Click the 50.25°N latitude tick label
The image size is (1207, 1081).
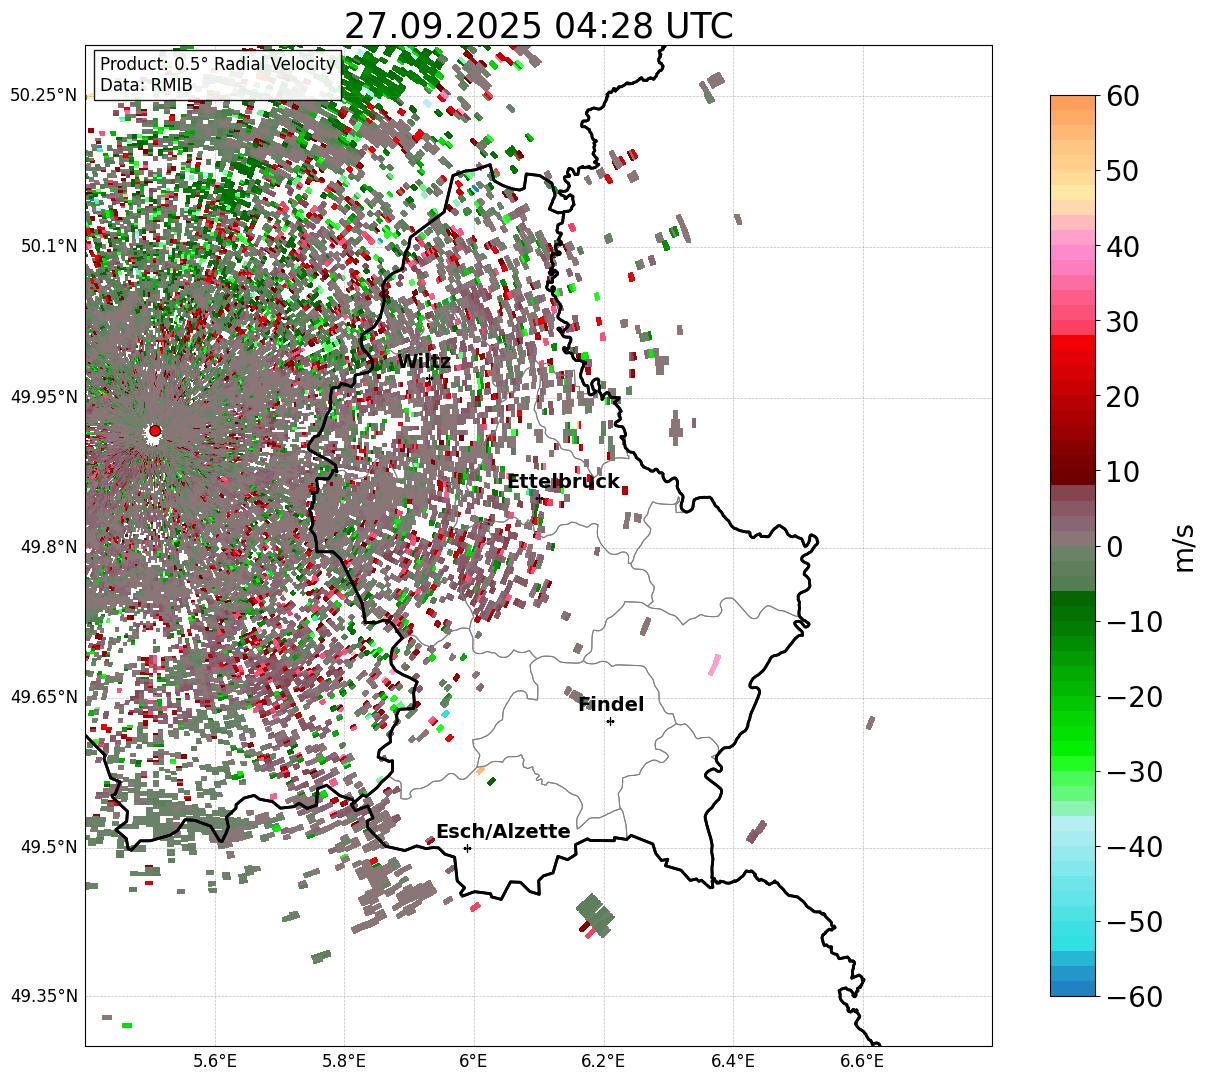pos(43,96)
